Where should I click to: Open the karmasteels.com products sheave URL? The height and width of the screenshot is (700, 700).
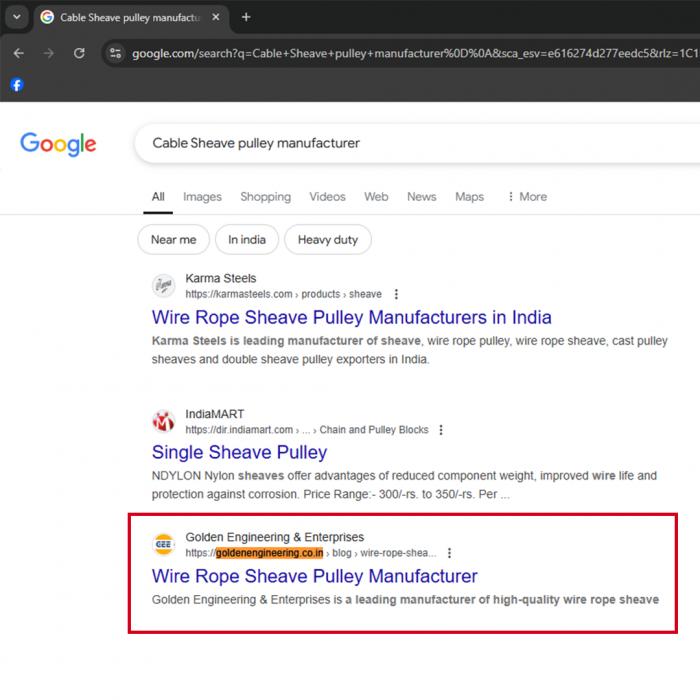[x=283, y=294]
